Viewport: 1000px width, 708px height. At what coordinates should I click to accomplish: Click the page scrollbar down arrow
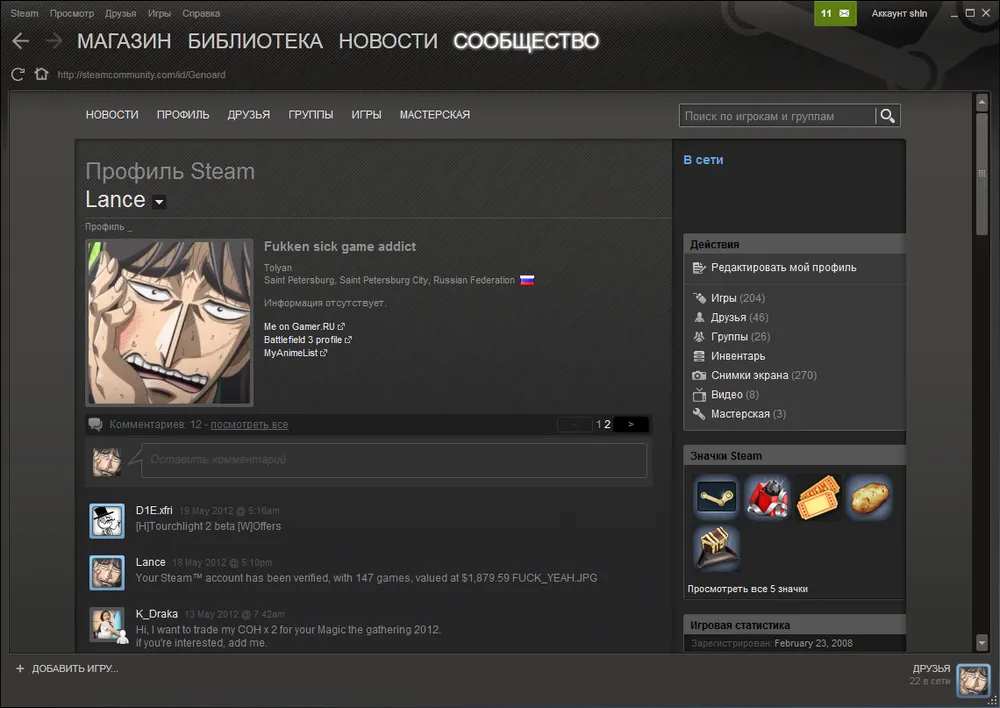click(982, 642)
